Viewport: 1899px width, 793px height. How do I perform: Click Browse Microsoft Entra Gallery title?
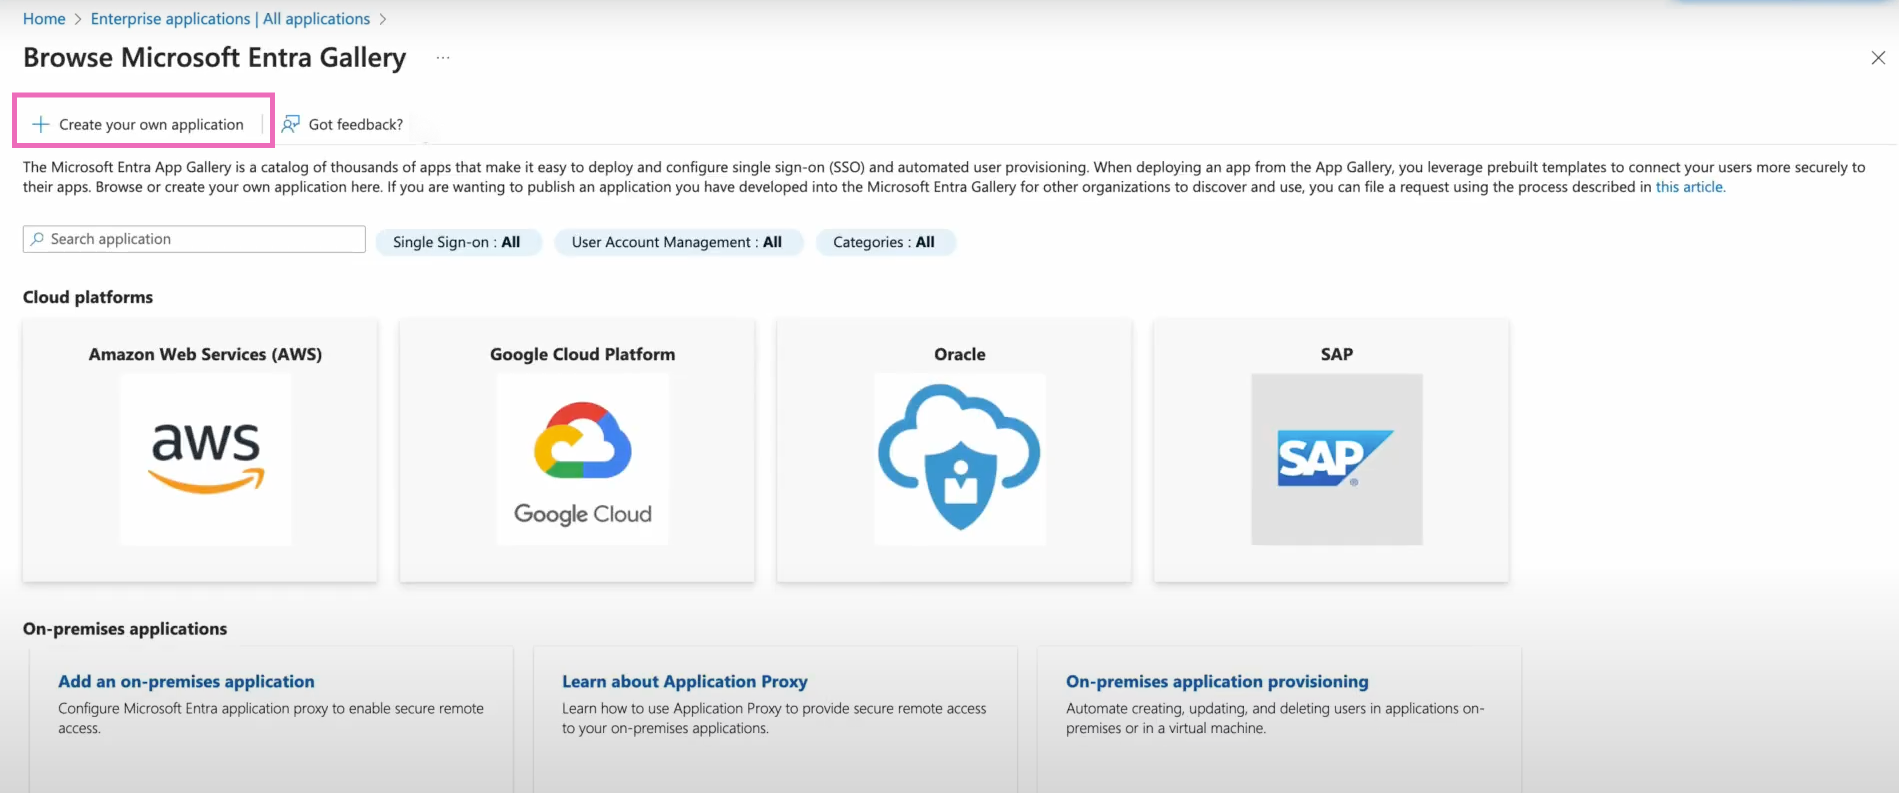(x=215, y=58)
